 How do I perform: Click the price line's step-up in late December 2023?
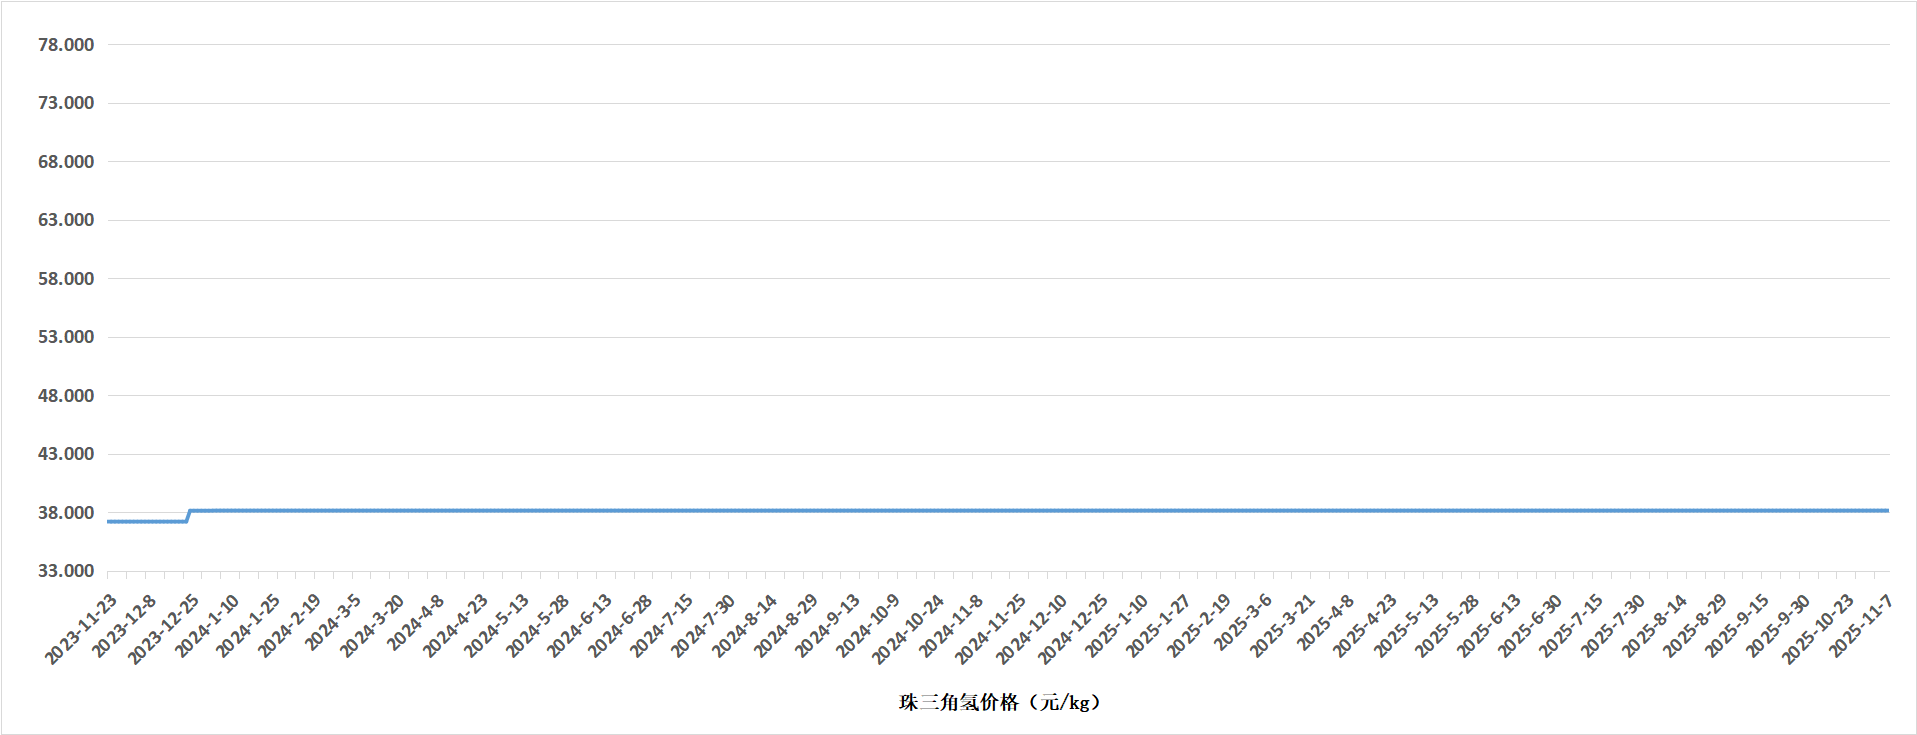188,516
